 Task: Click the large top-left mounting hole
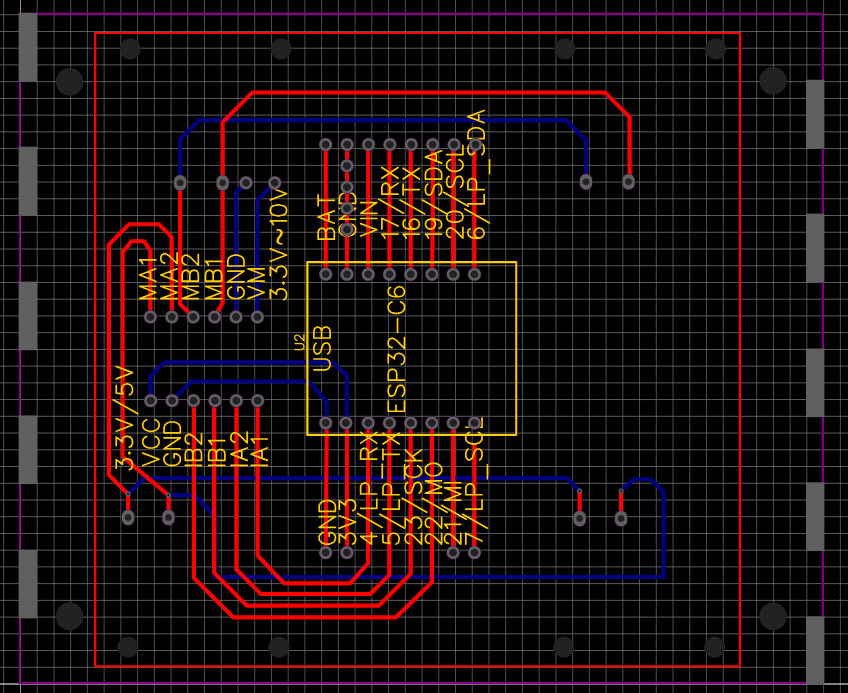pyautogui.click(x=70, y=82)
